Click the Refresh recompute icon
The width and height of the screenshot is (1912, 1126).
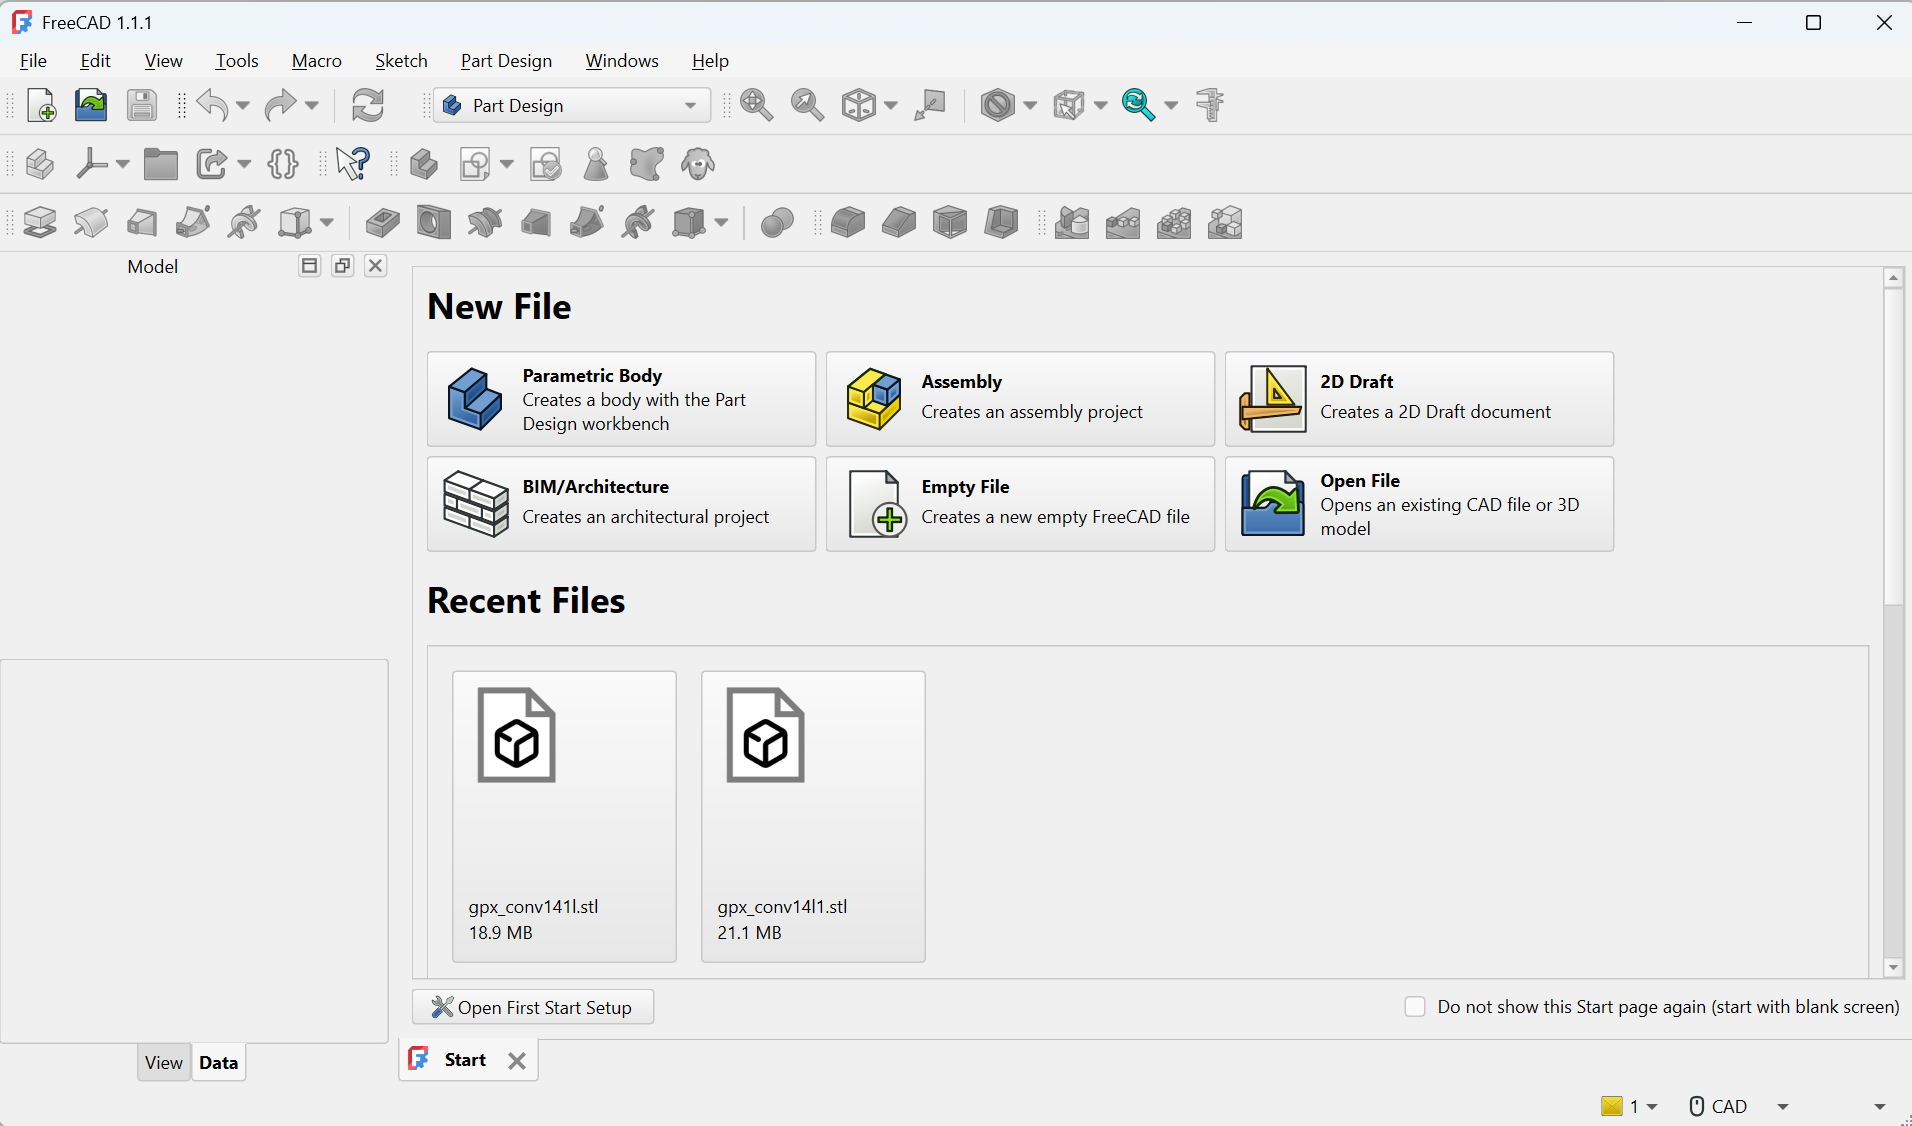click(x=368, y=105)
